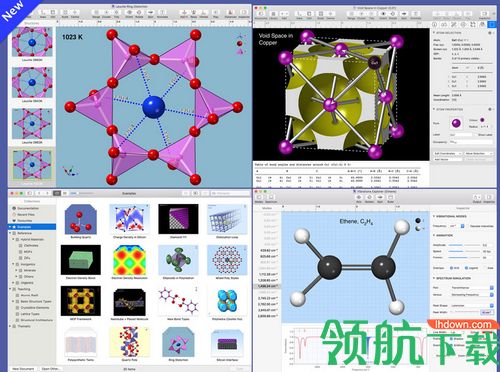Collapse the Hybrid Materials subgroup
Screen dimensions: 500x372
click(14, 239)
